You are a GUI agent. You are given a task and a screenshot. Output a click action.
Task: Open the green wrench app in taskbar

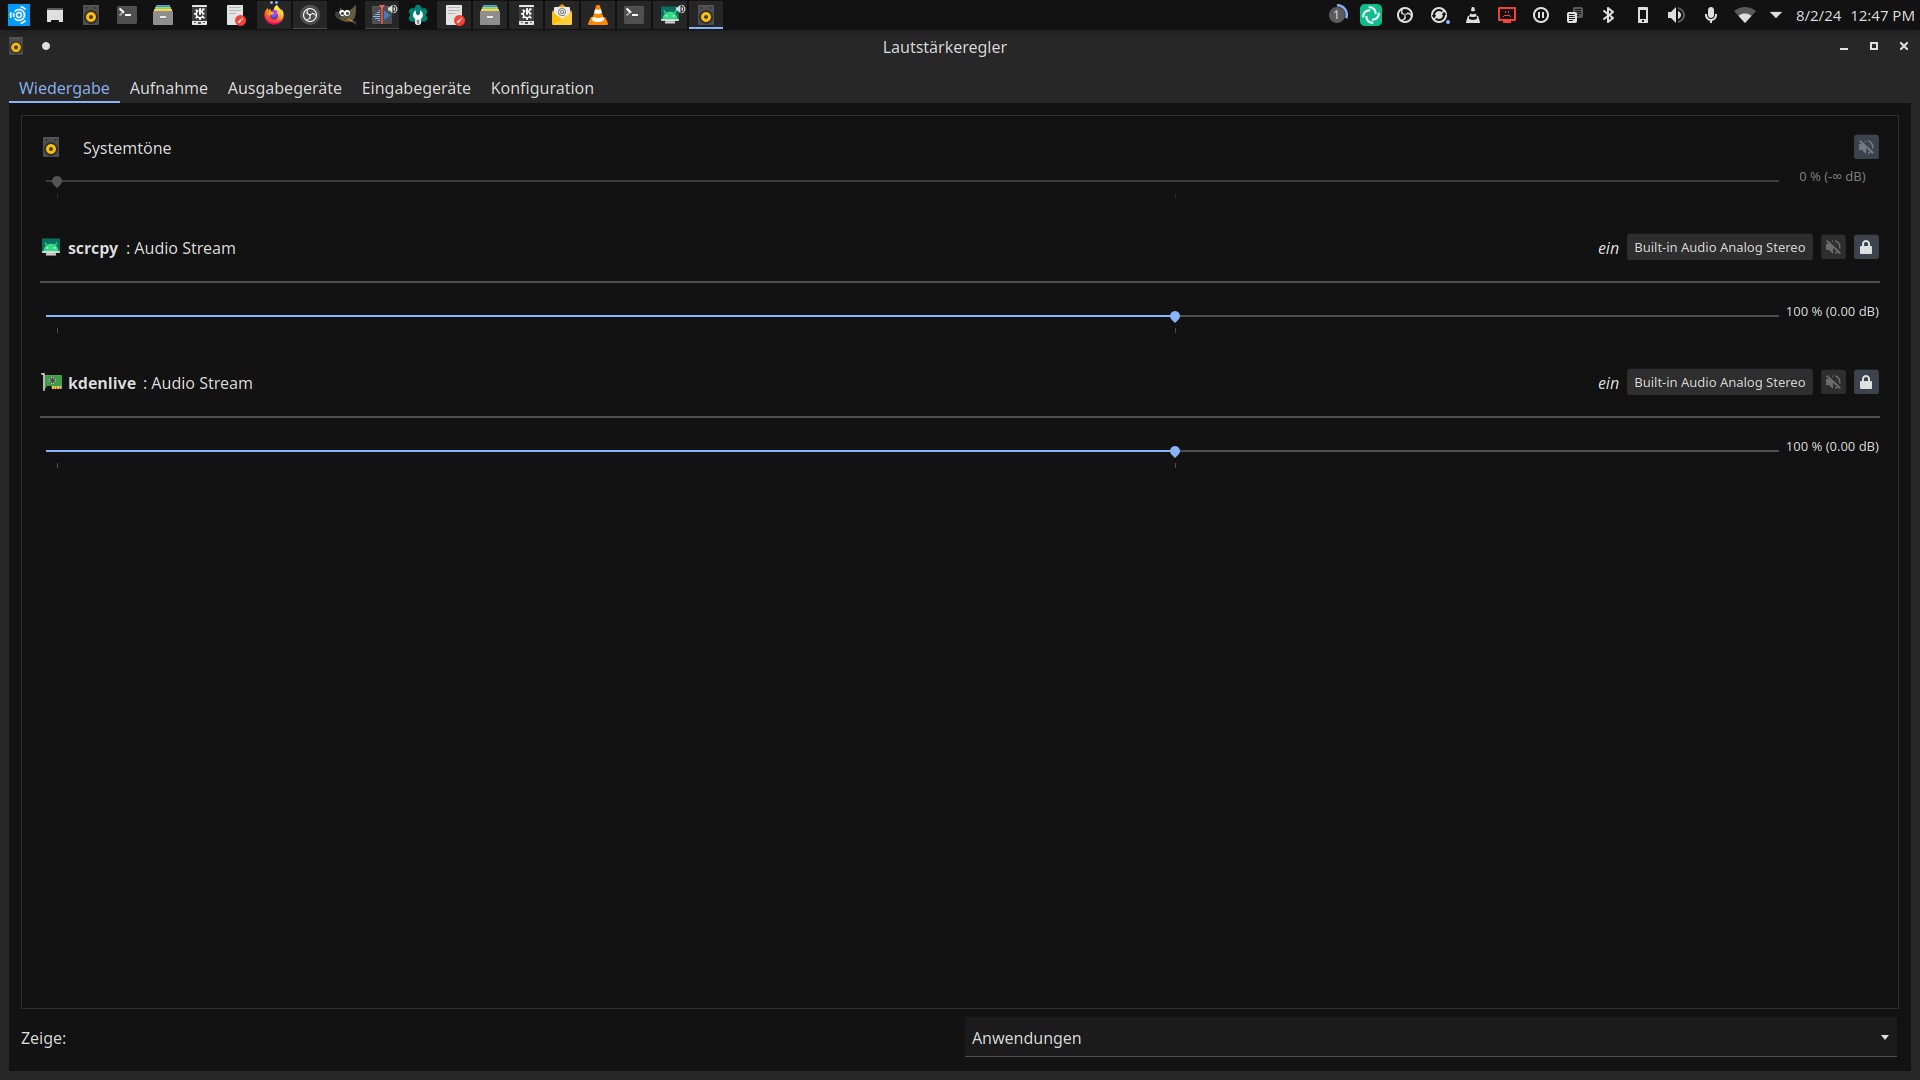[419, 15]
